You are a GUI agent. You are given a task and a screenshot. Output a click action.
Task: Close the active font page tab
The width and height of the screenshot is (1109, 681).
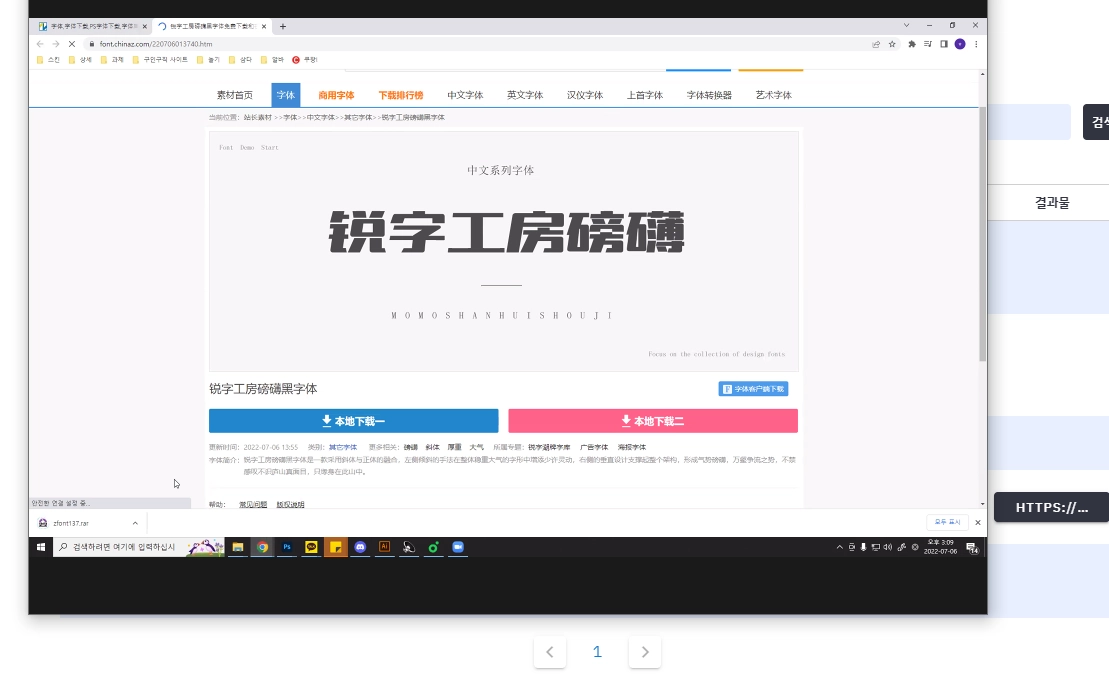264,26
